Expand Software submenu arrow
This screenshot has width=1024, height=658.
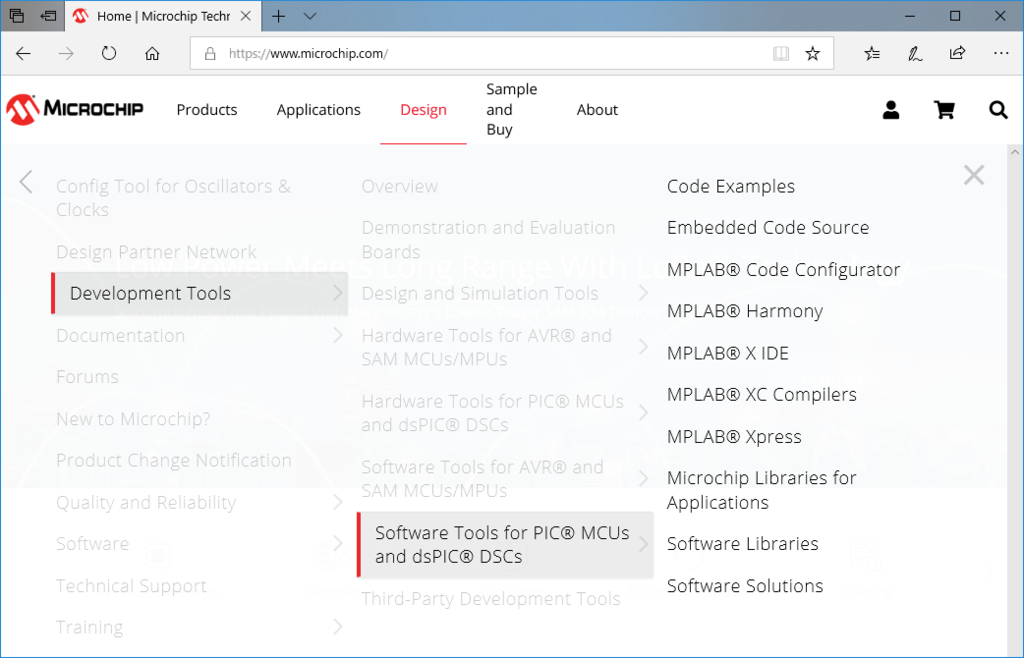(x=338, y=543)
